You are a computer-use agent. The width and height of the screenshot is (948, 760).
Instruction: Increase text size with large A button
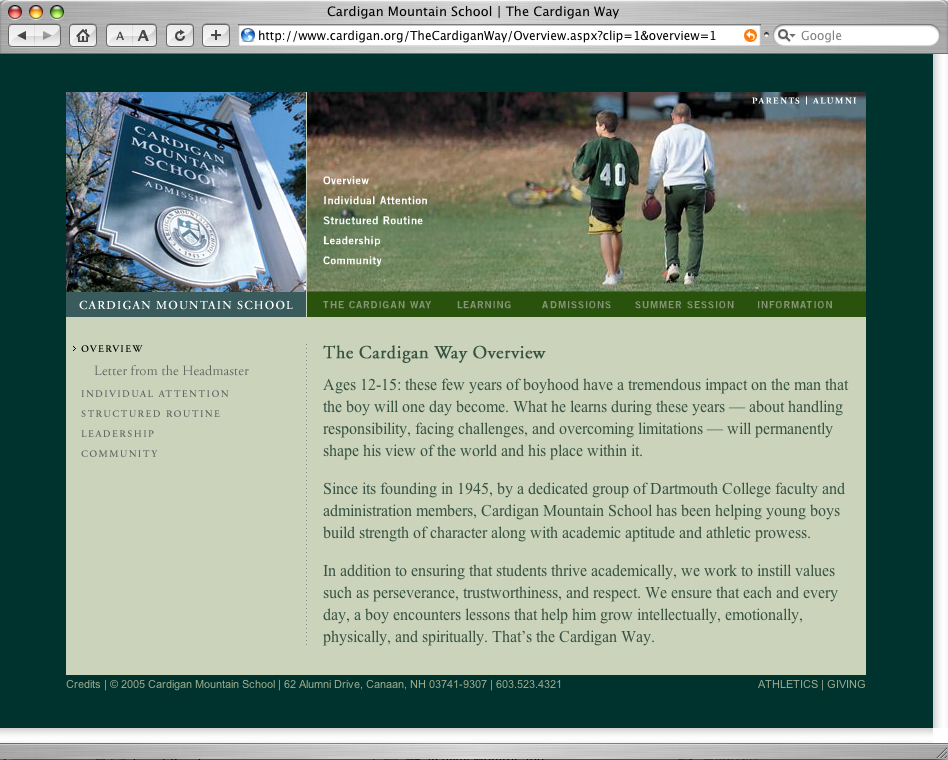(x=143, y=36)
